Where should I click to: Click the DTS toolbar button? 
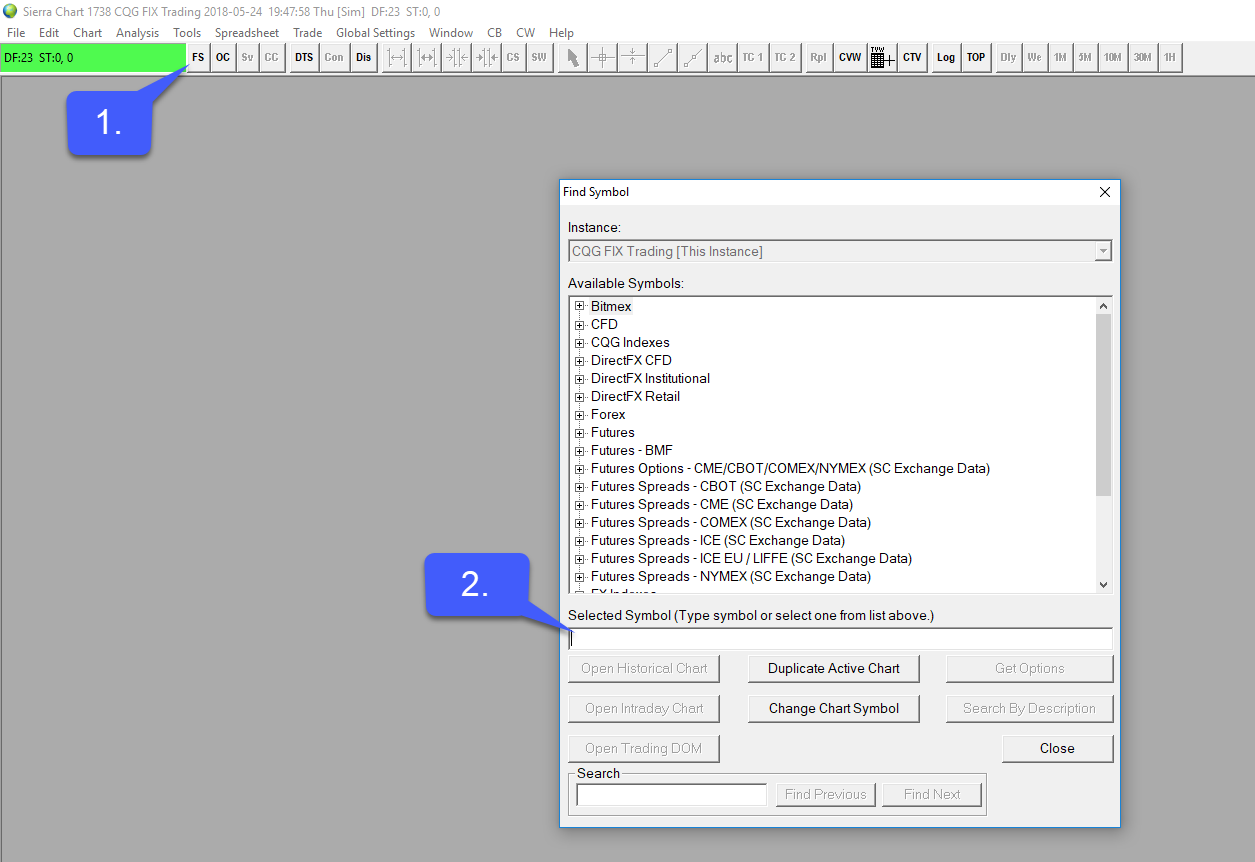pos(304,58)
